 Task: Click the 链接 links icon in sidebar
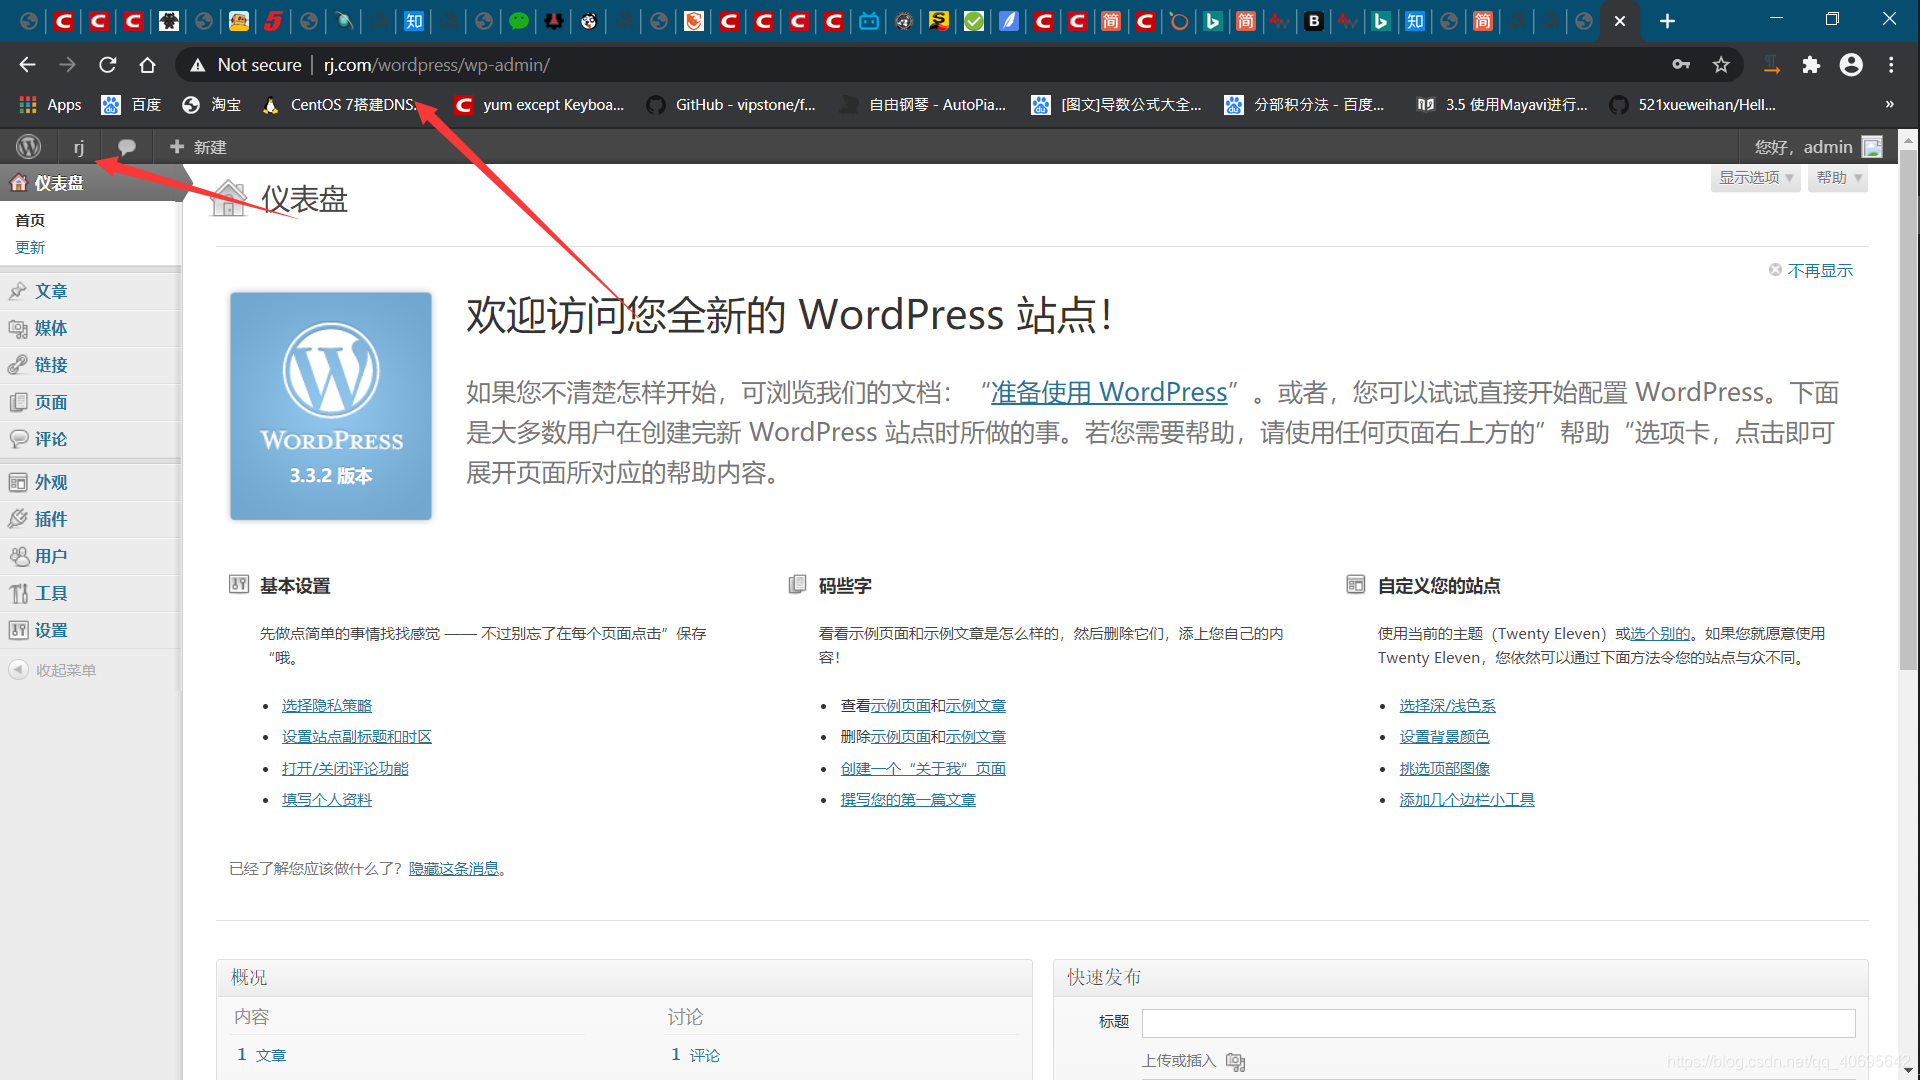(18, 365)
